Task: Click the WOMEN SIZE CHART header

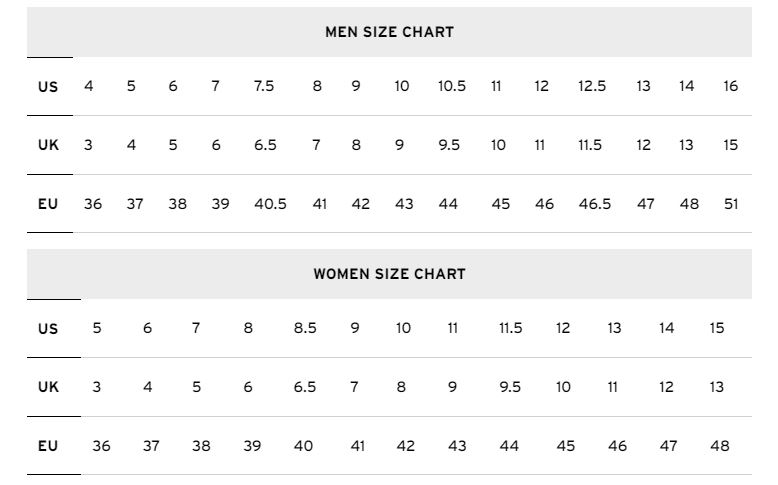Action: point(389,274)
